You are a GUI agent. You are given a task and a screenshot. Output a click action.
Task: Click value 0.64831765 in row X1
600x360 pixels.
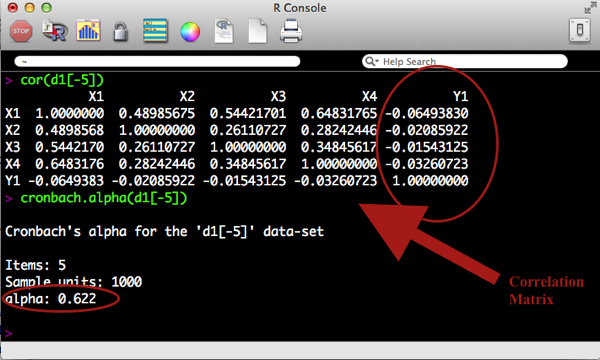339,113
